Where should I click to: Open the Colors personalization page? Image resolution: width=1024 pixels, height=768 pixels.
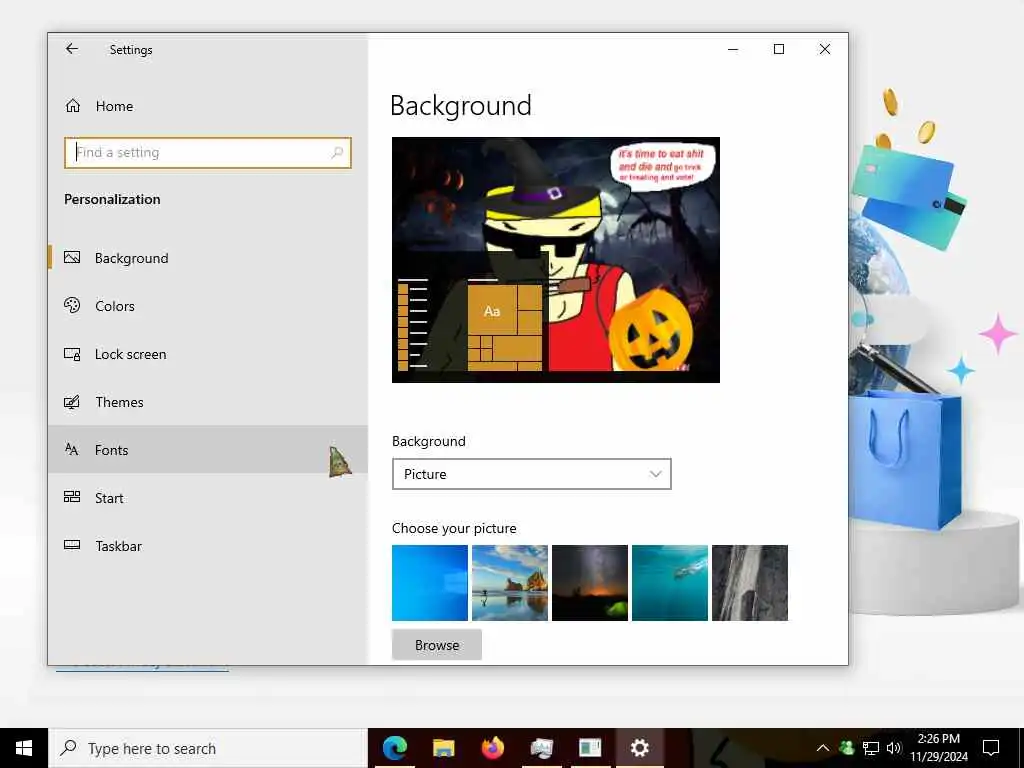click(208, 306)
